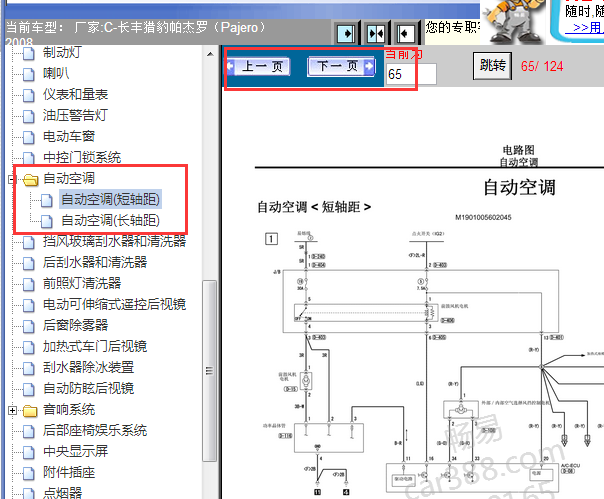Viewport: 604px width, 499px height.
Task: Click the open folder icon for 自动空调
Action: pos(30,179)
